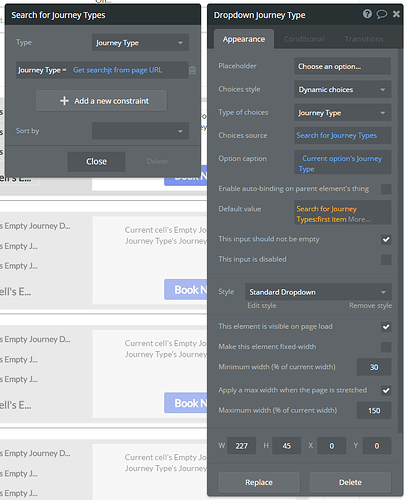Enable 'This input is disabled' checkbox

click(x=386, y=259)
